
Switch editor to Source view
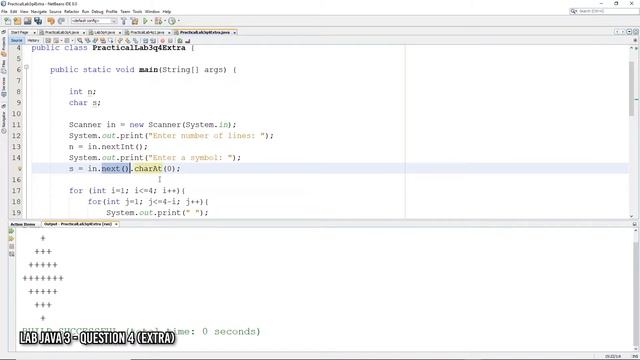[x=17, y=40]
